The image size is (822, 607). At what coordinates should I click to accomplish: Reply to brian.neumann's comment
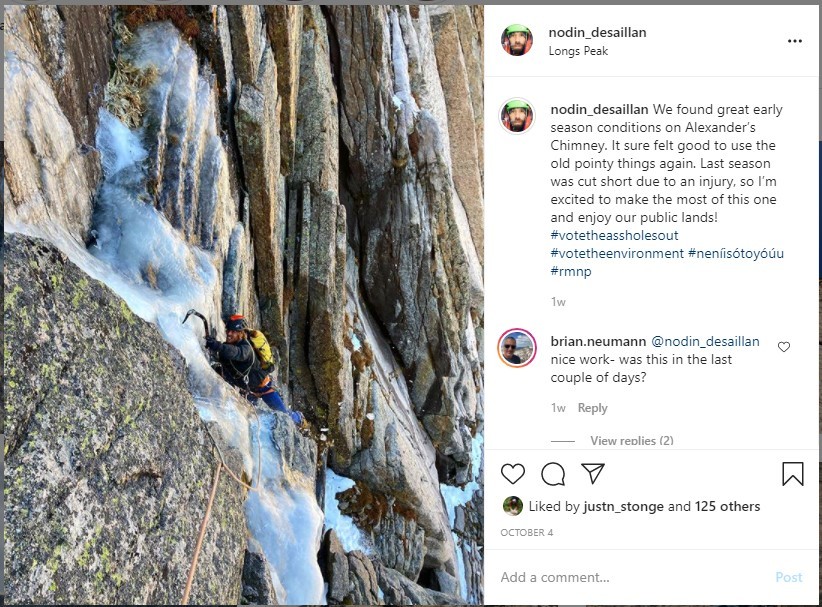[x=592, y=408]
